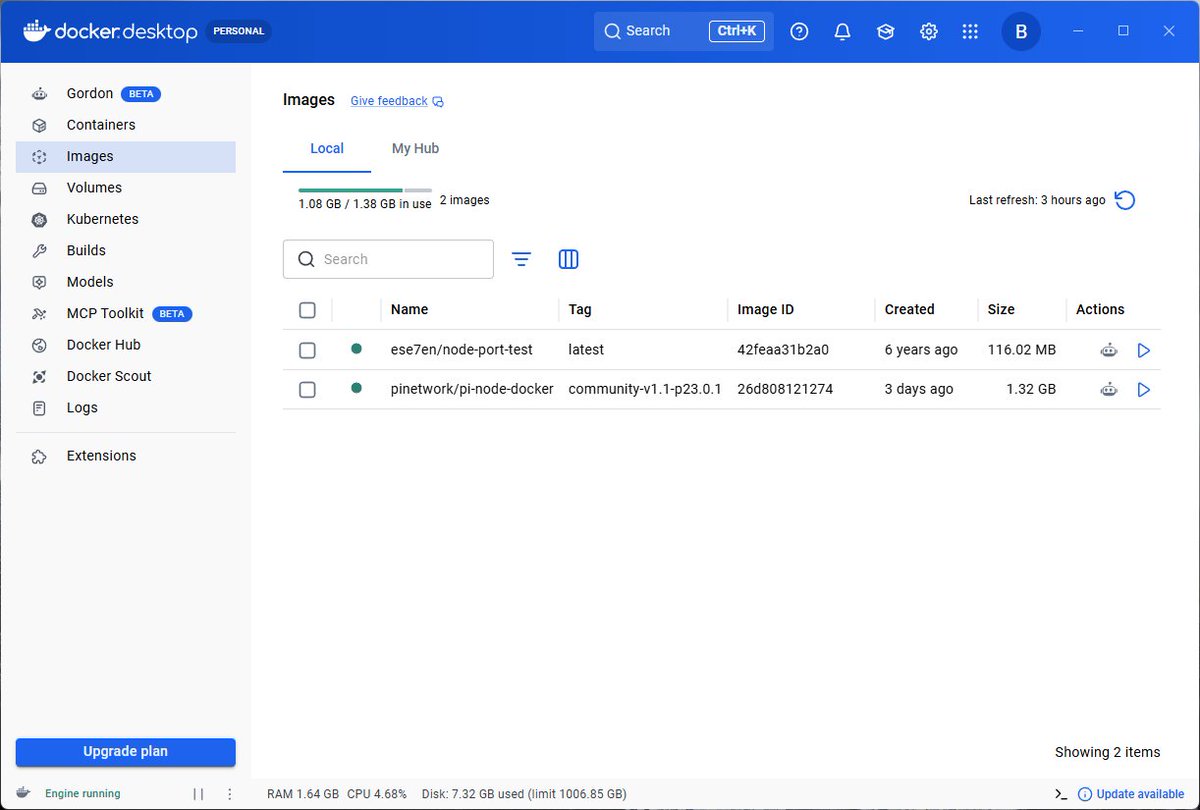Go to Images in the sidebar

(x=126, y=156)
